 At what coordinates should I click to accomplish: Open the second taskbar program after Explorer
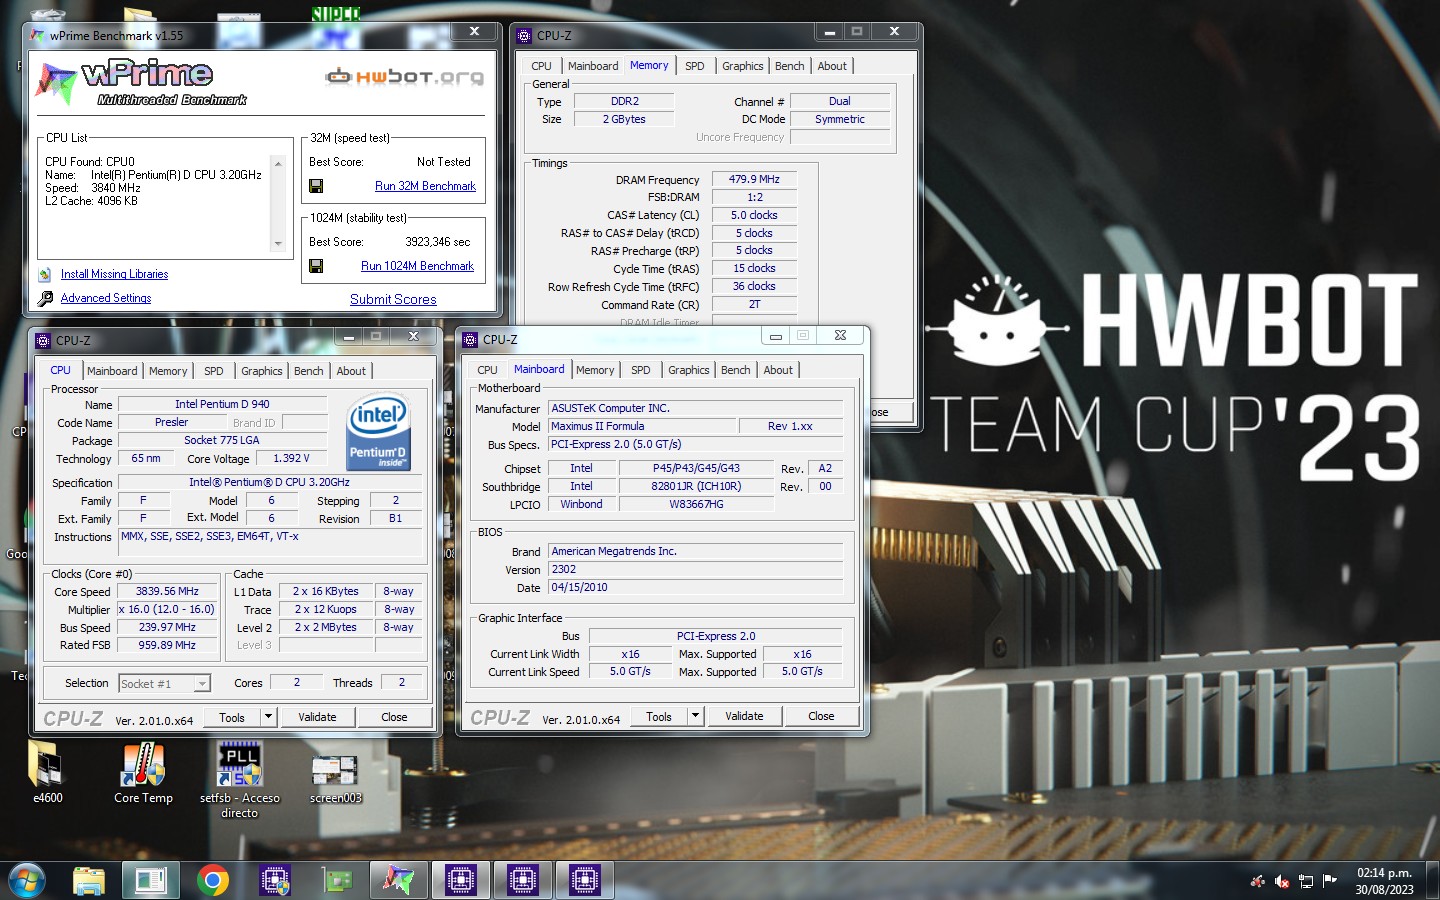click(151, 880)
